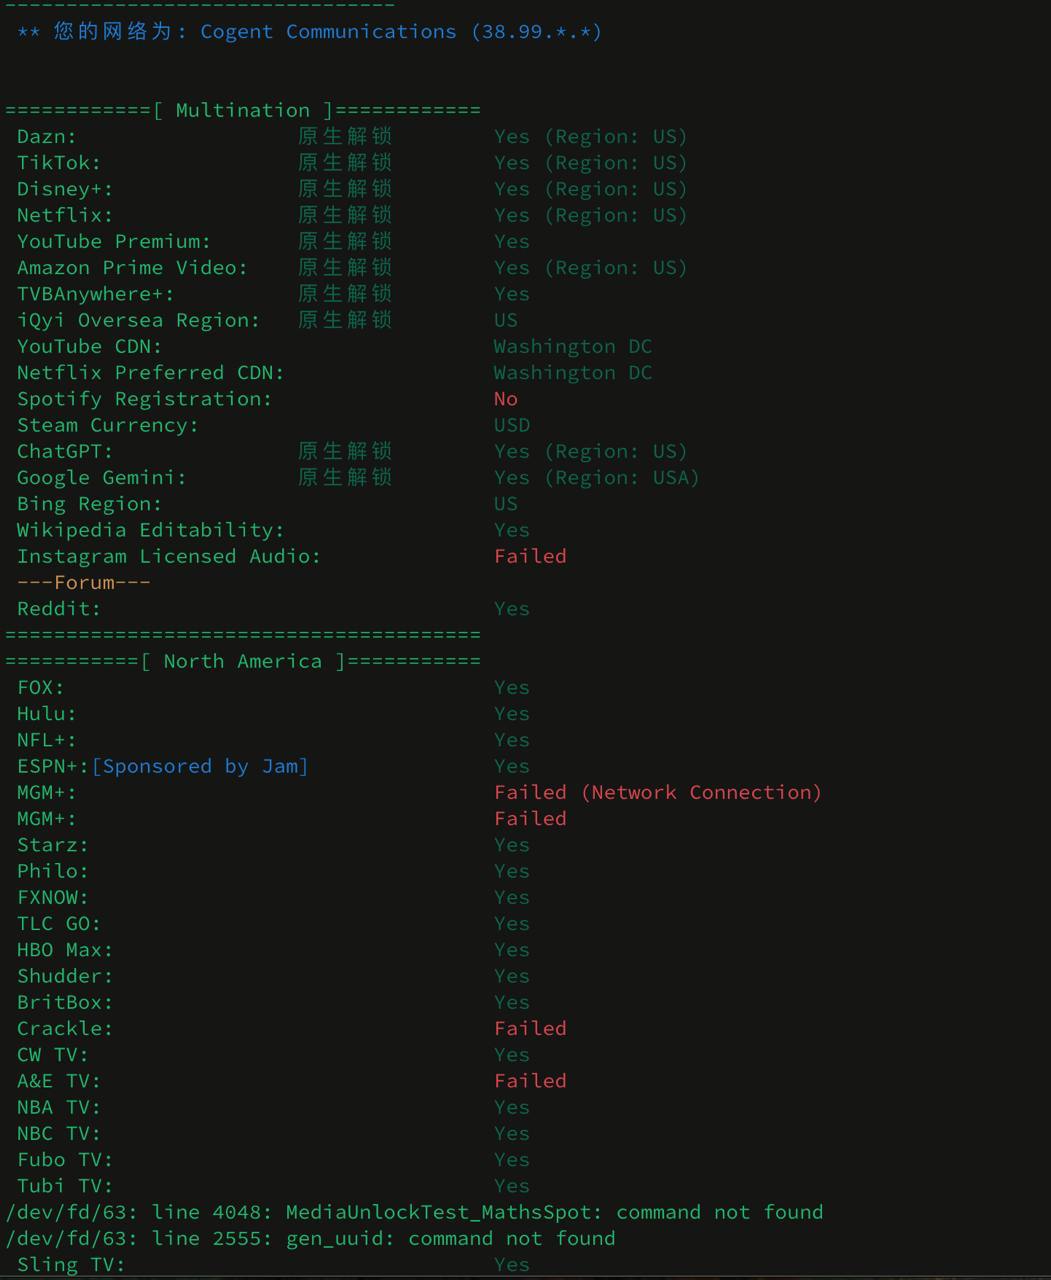1051x1280 pixels.
Task: Click the HBO Max row label
Action: pos(65,950)
